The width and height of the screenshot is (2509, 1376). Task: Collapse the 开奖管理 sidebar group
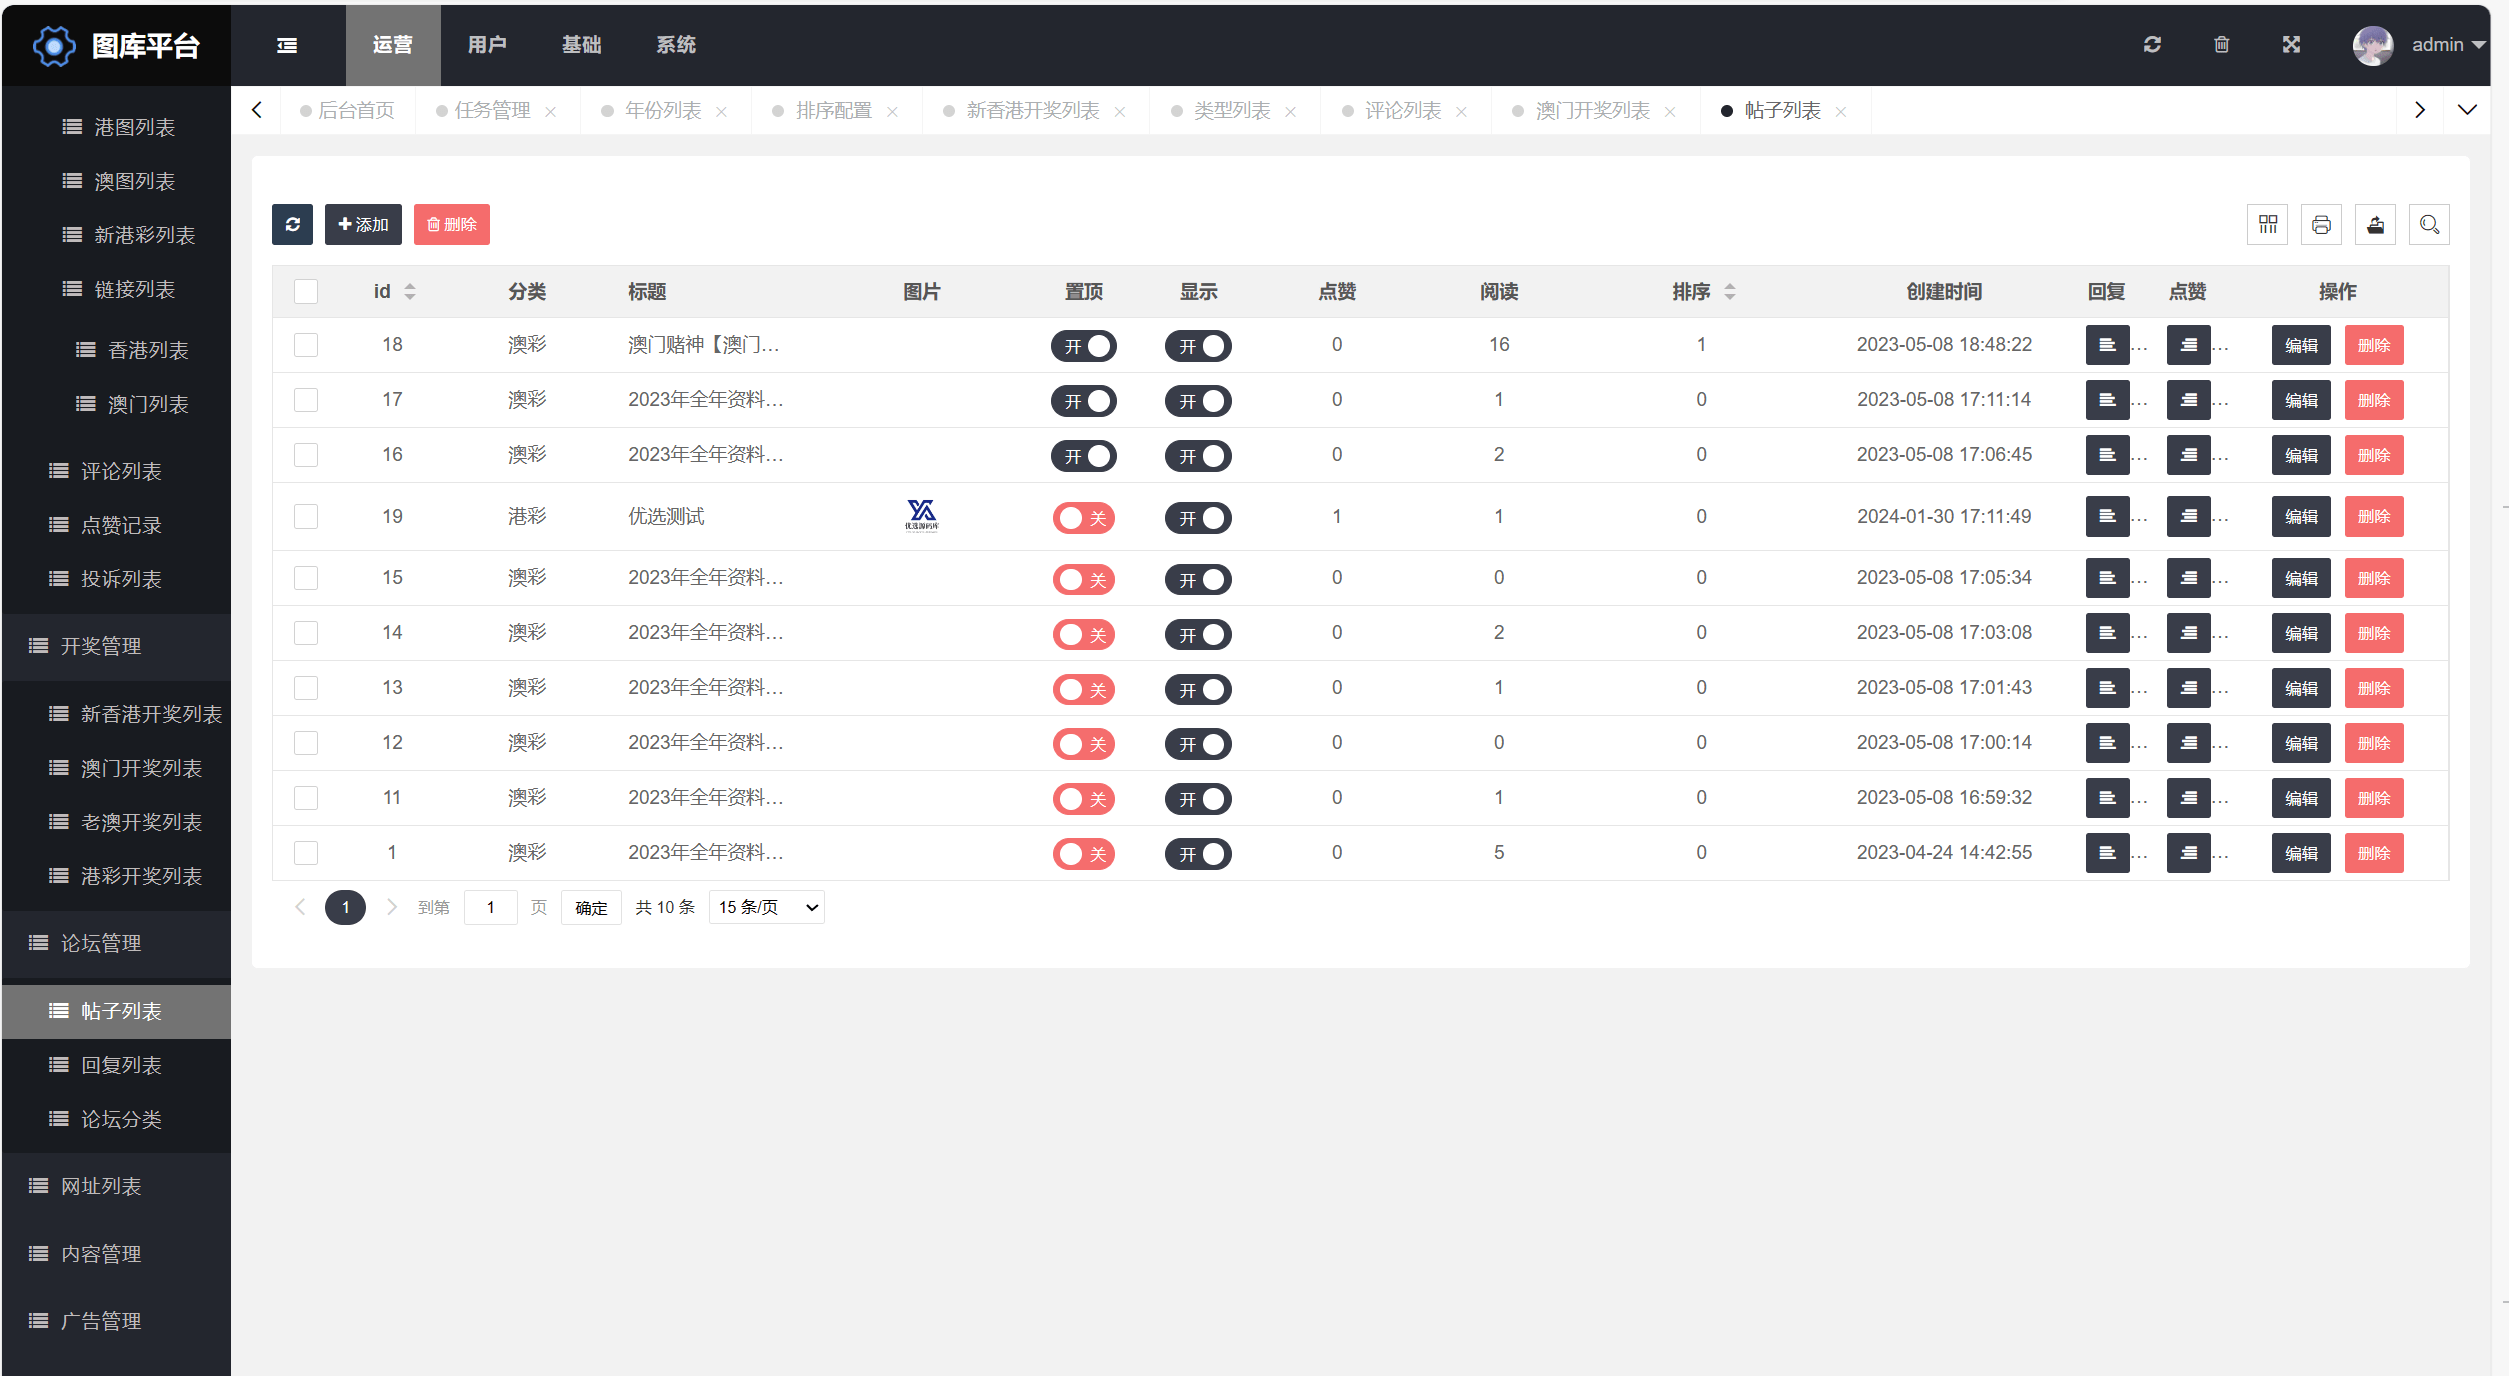[x=116, y=646]
